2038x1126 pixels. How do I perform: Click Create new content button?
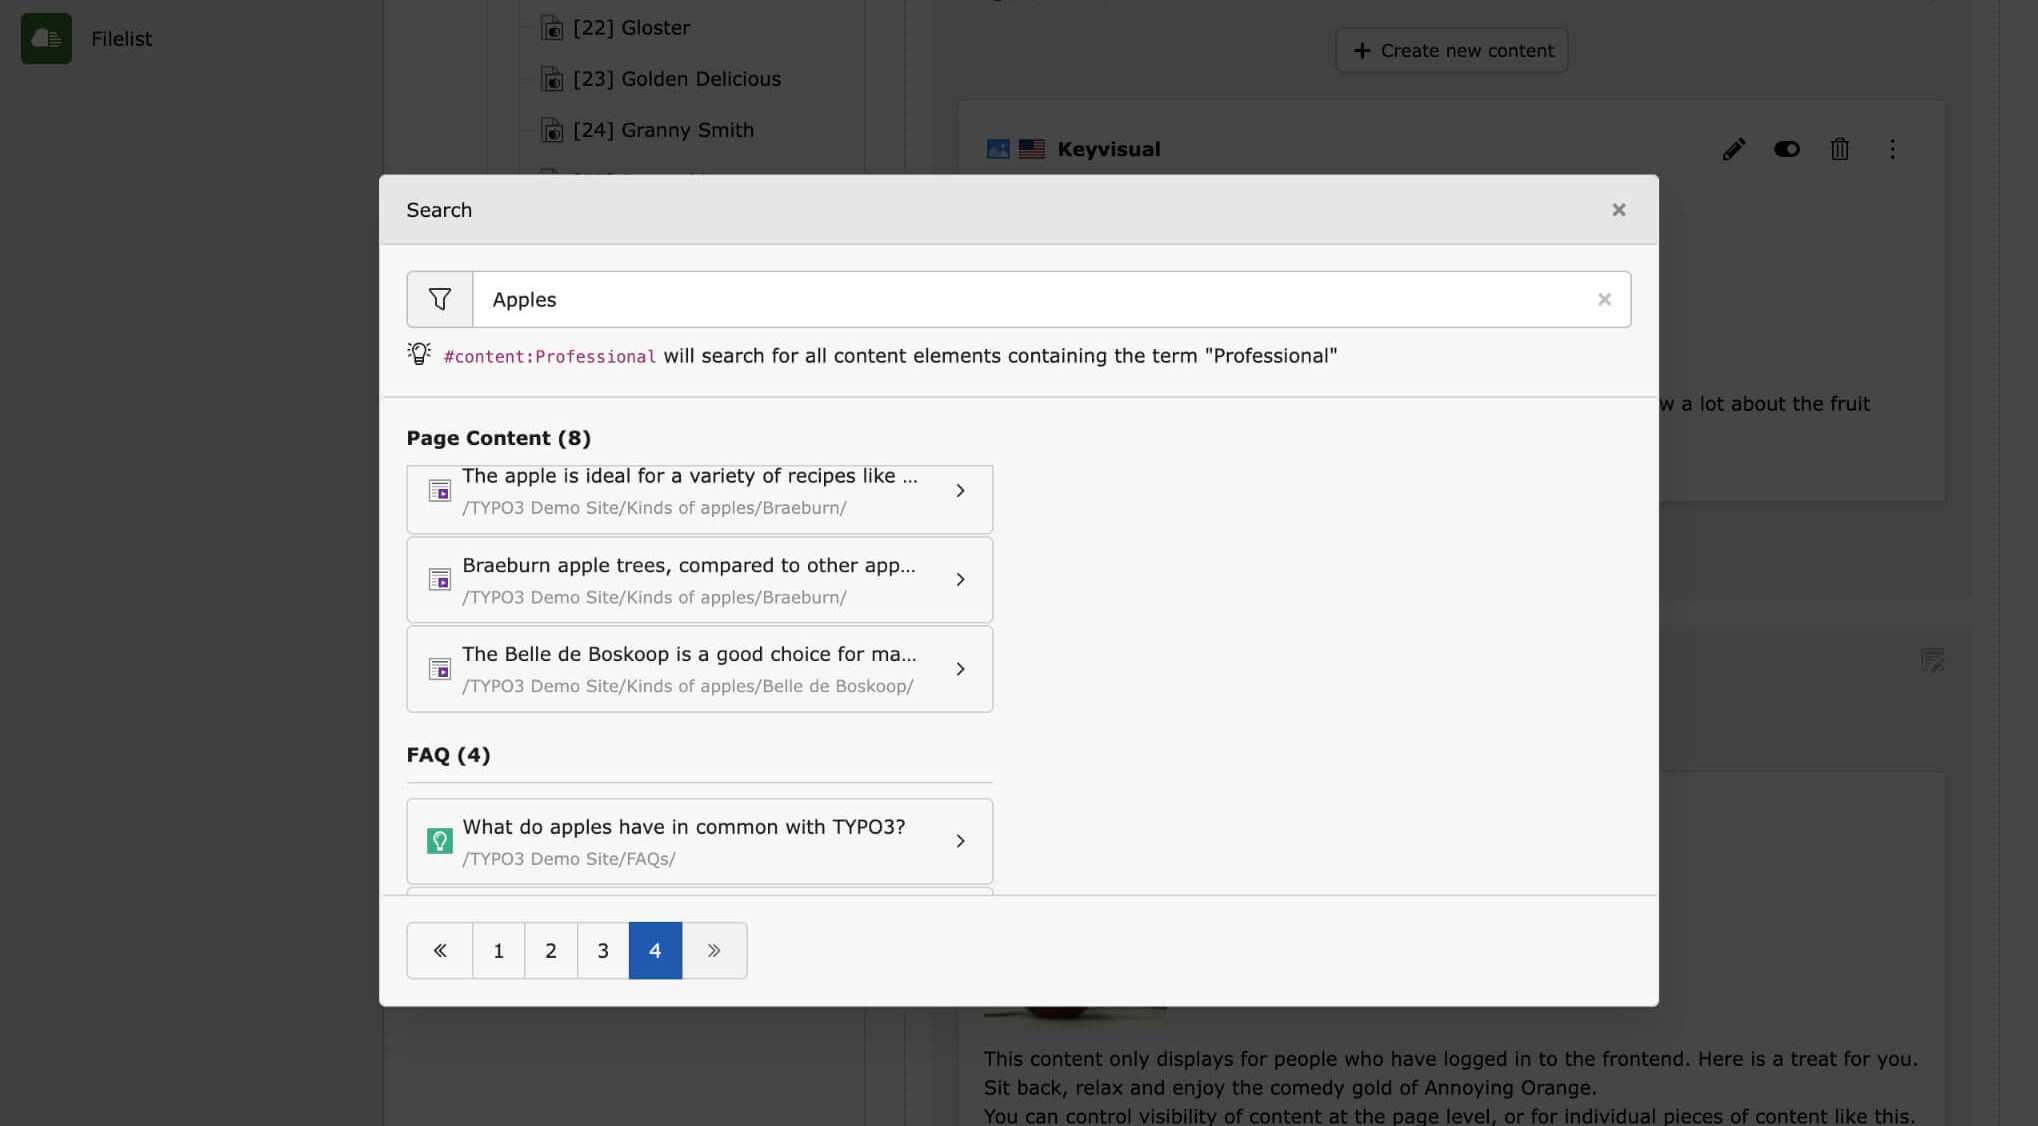1451,50
